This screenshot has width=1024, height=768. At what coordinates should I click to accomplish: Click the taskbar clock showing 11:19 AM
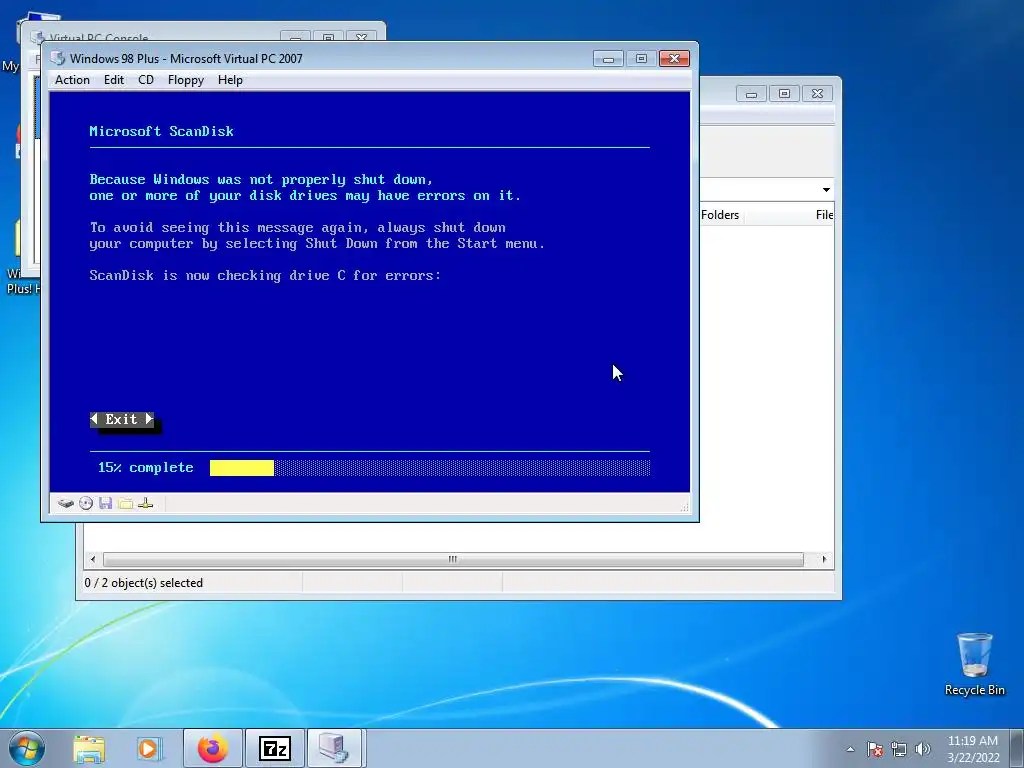tap(973, 749)
